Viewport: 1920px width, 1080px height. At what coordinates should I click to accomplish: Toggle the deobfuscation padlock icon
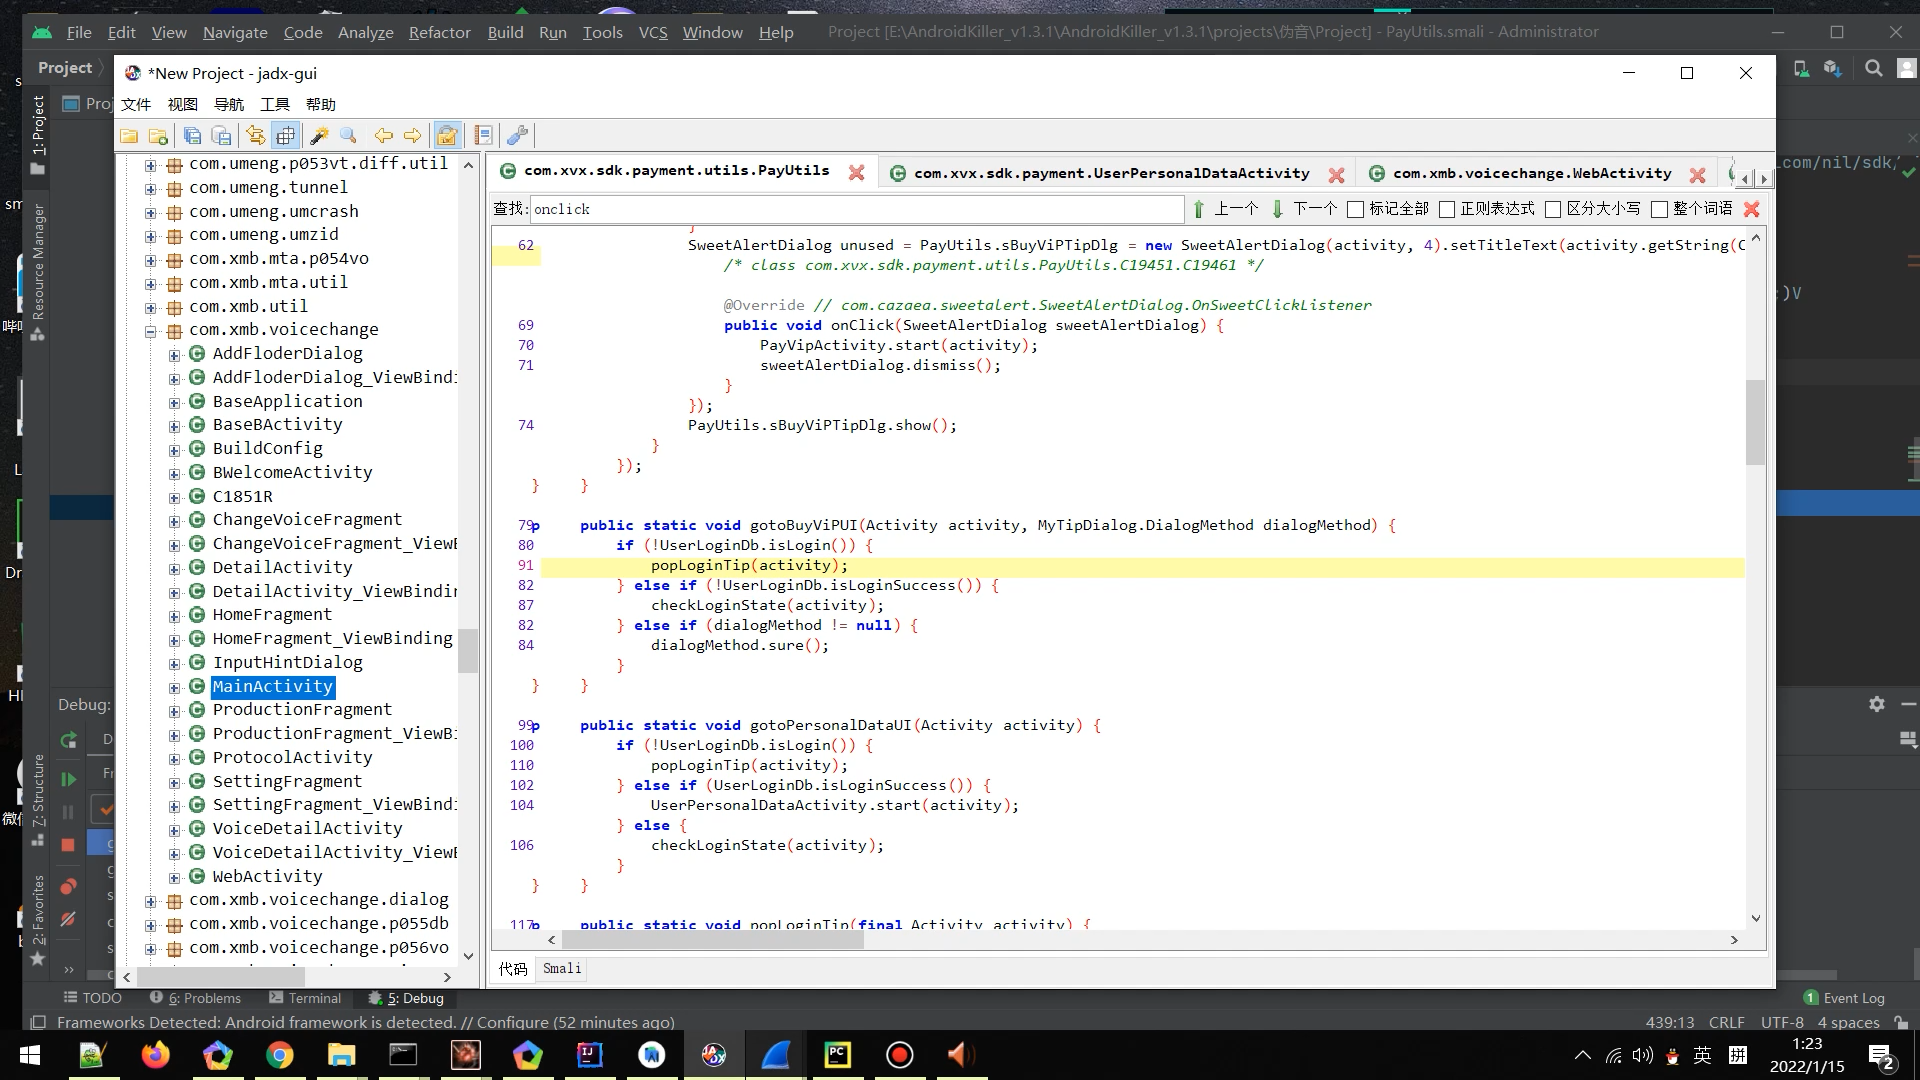447,135
